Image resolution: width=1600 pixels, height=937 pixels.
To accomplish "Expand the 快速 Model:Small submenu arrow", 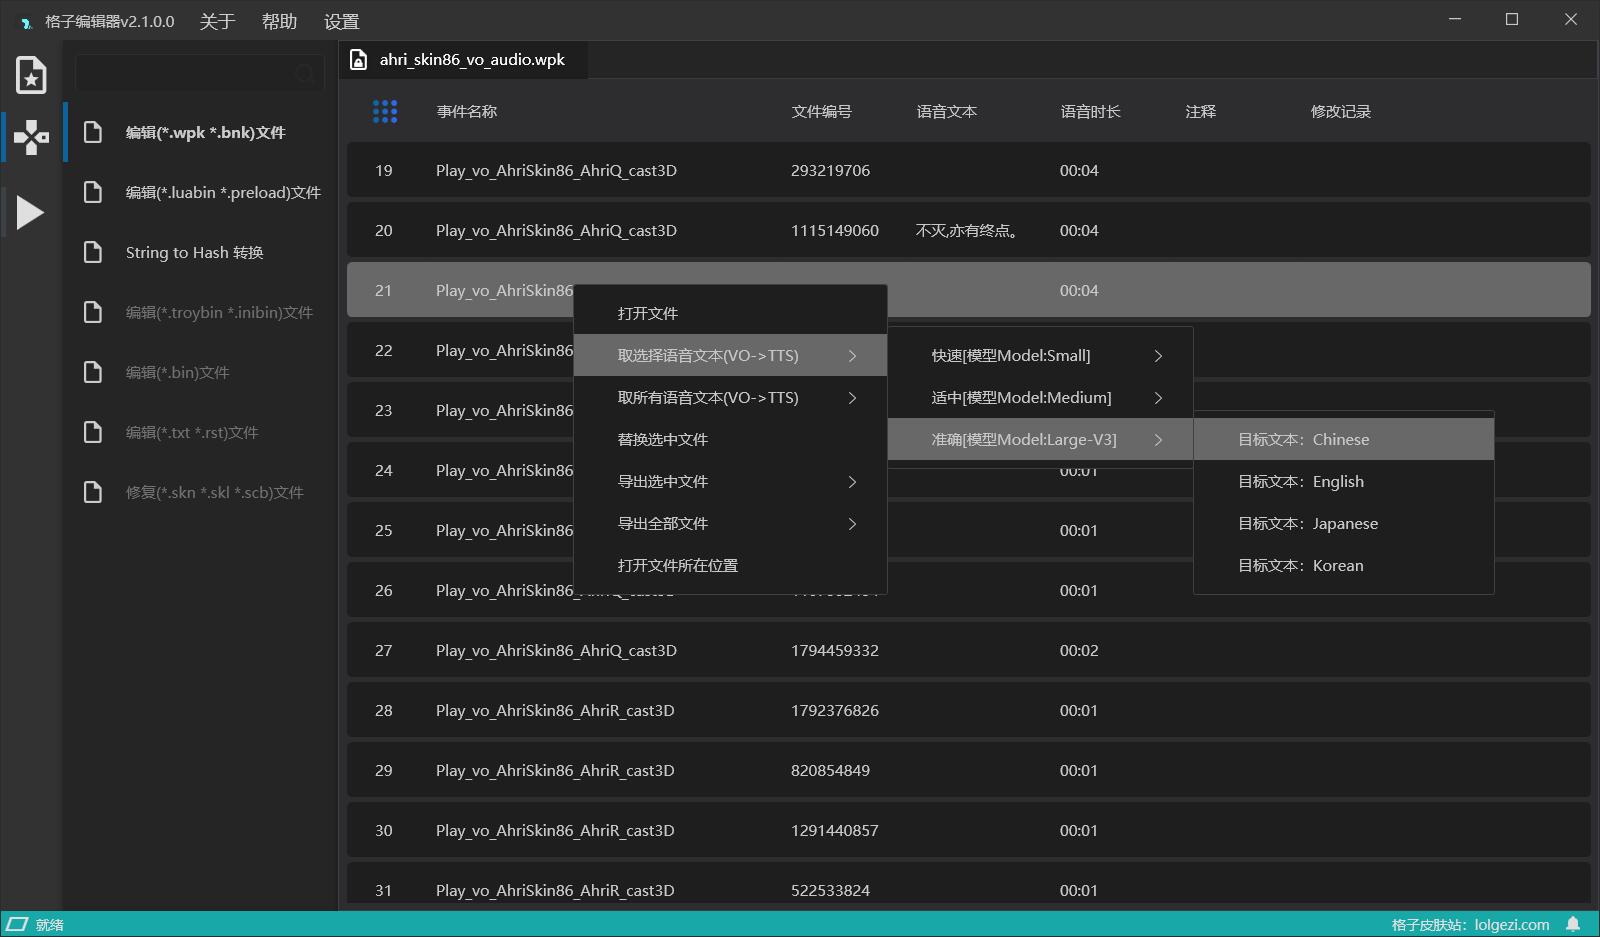I will pos(1158,356).
